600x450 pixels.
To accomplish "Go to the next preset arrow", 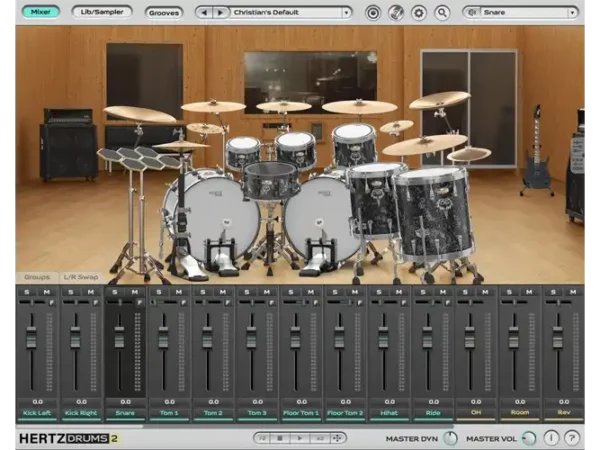I will click(x=220, y=13).
